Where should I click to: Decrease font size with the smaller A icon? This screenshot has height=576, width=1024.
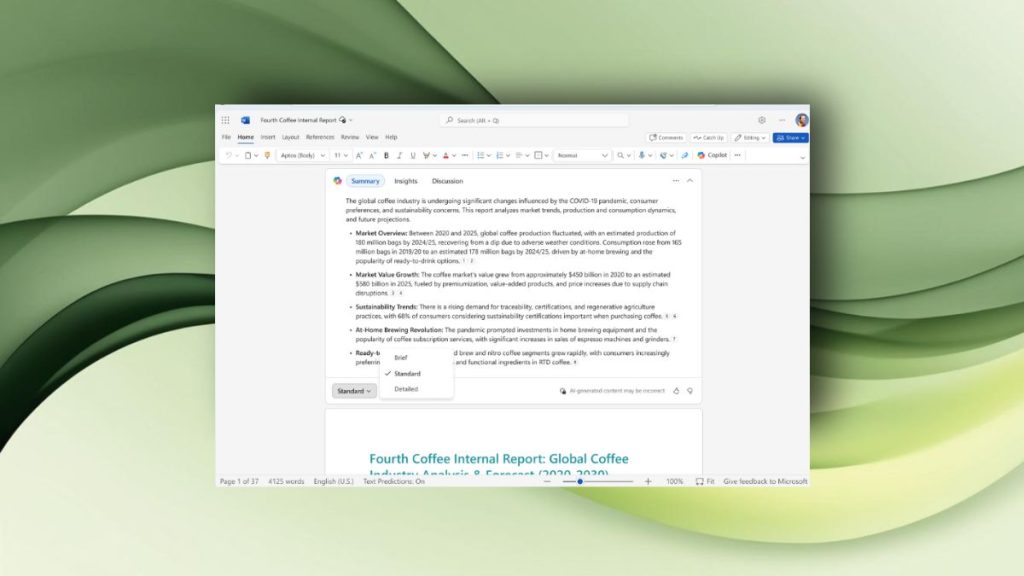(x=372, y=155)
